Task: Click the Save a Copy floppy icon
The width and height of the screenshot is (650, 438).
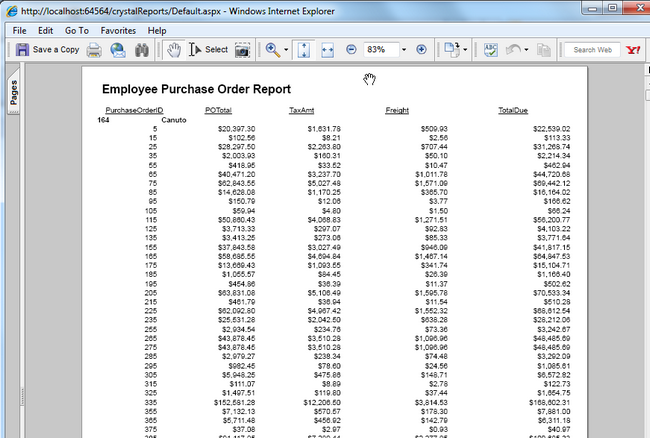Action: click(22, 50)
